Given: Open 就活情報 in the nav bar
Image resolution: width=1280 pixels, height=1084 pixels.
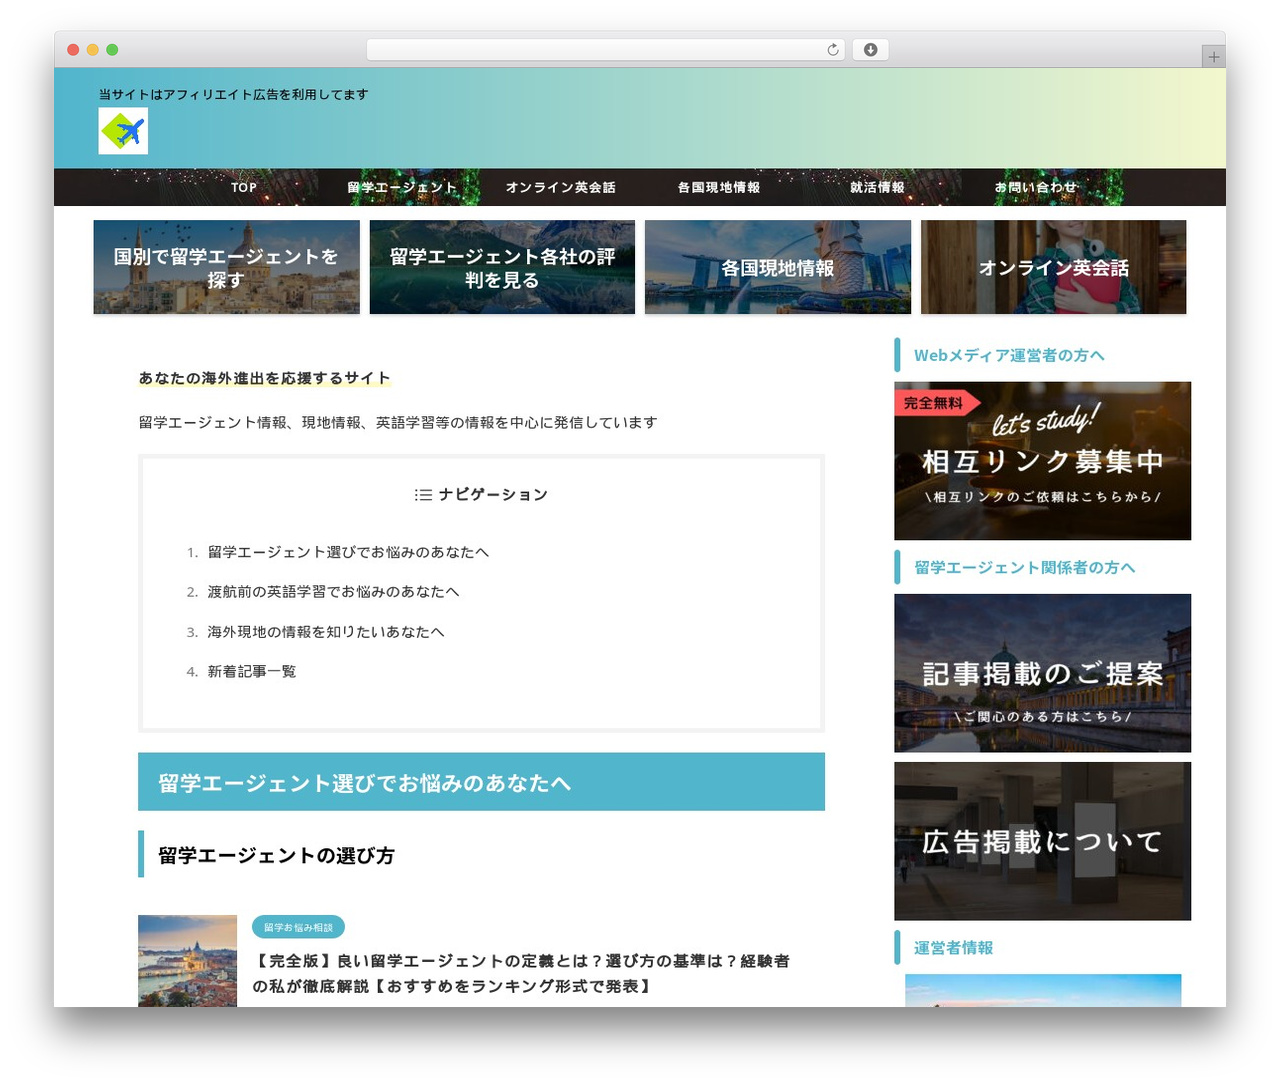Looking at the screenshot, I should point(877,187).
